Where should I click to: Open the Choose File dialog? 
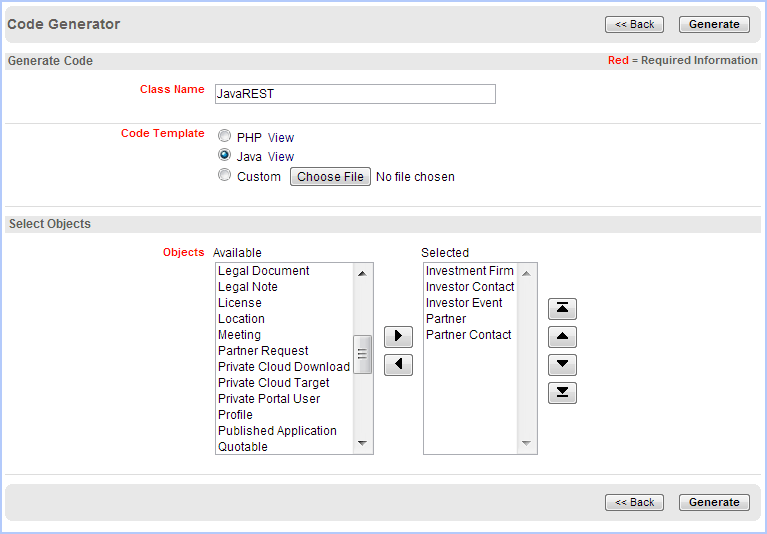click(330, 177)
